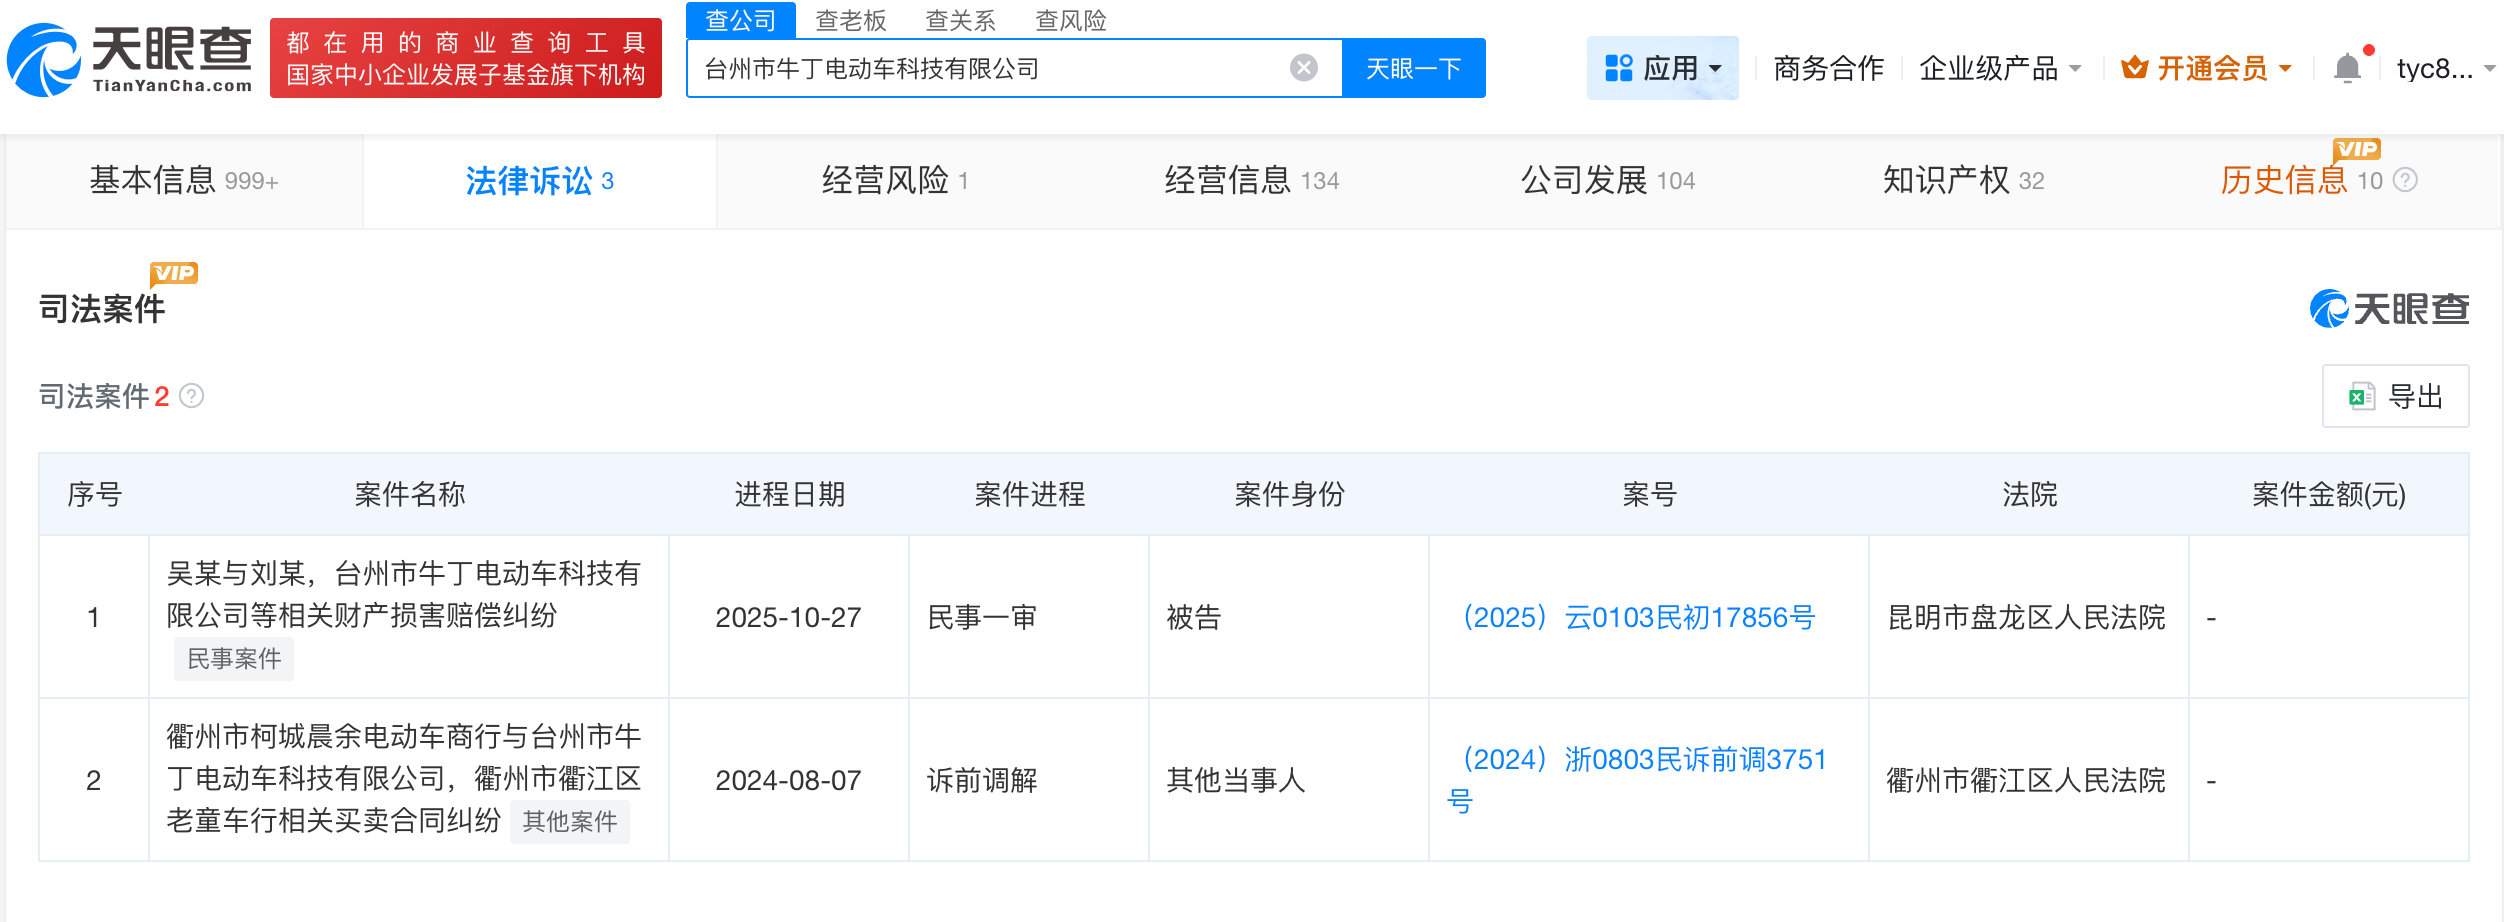Click the Excel icon in export button
2504x922 pixels.
coord(2361,396)
